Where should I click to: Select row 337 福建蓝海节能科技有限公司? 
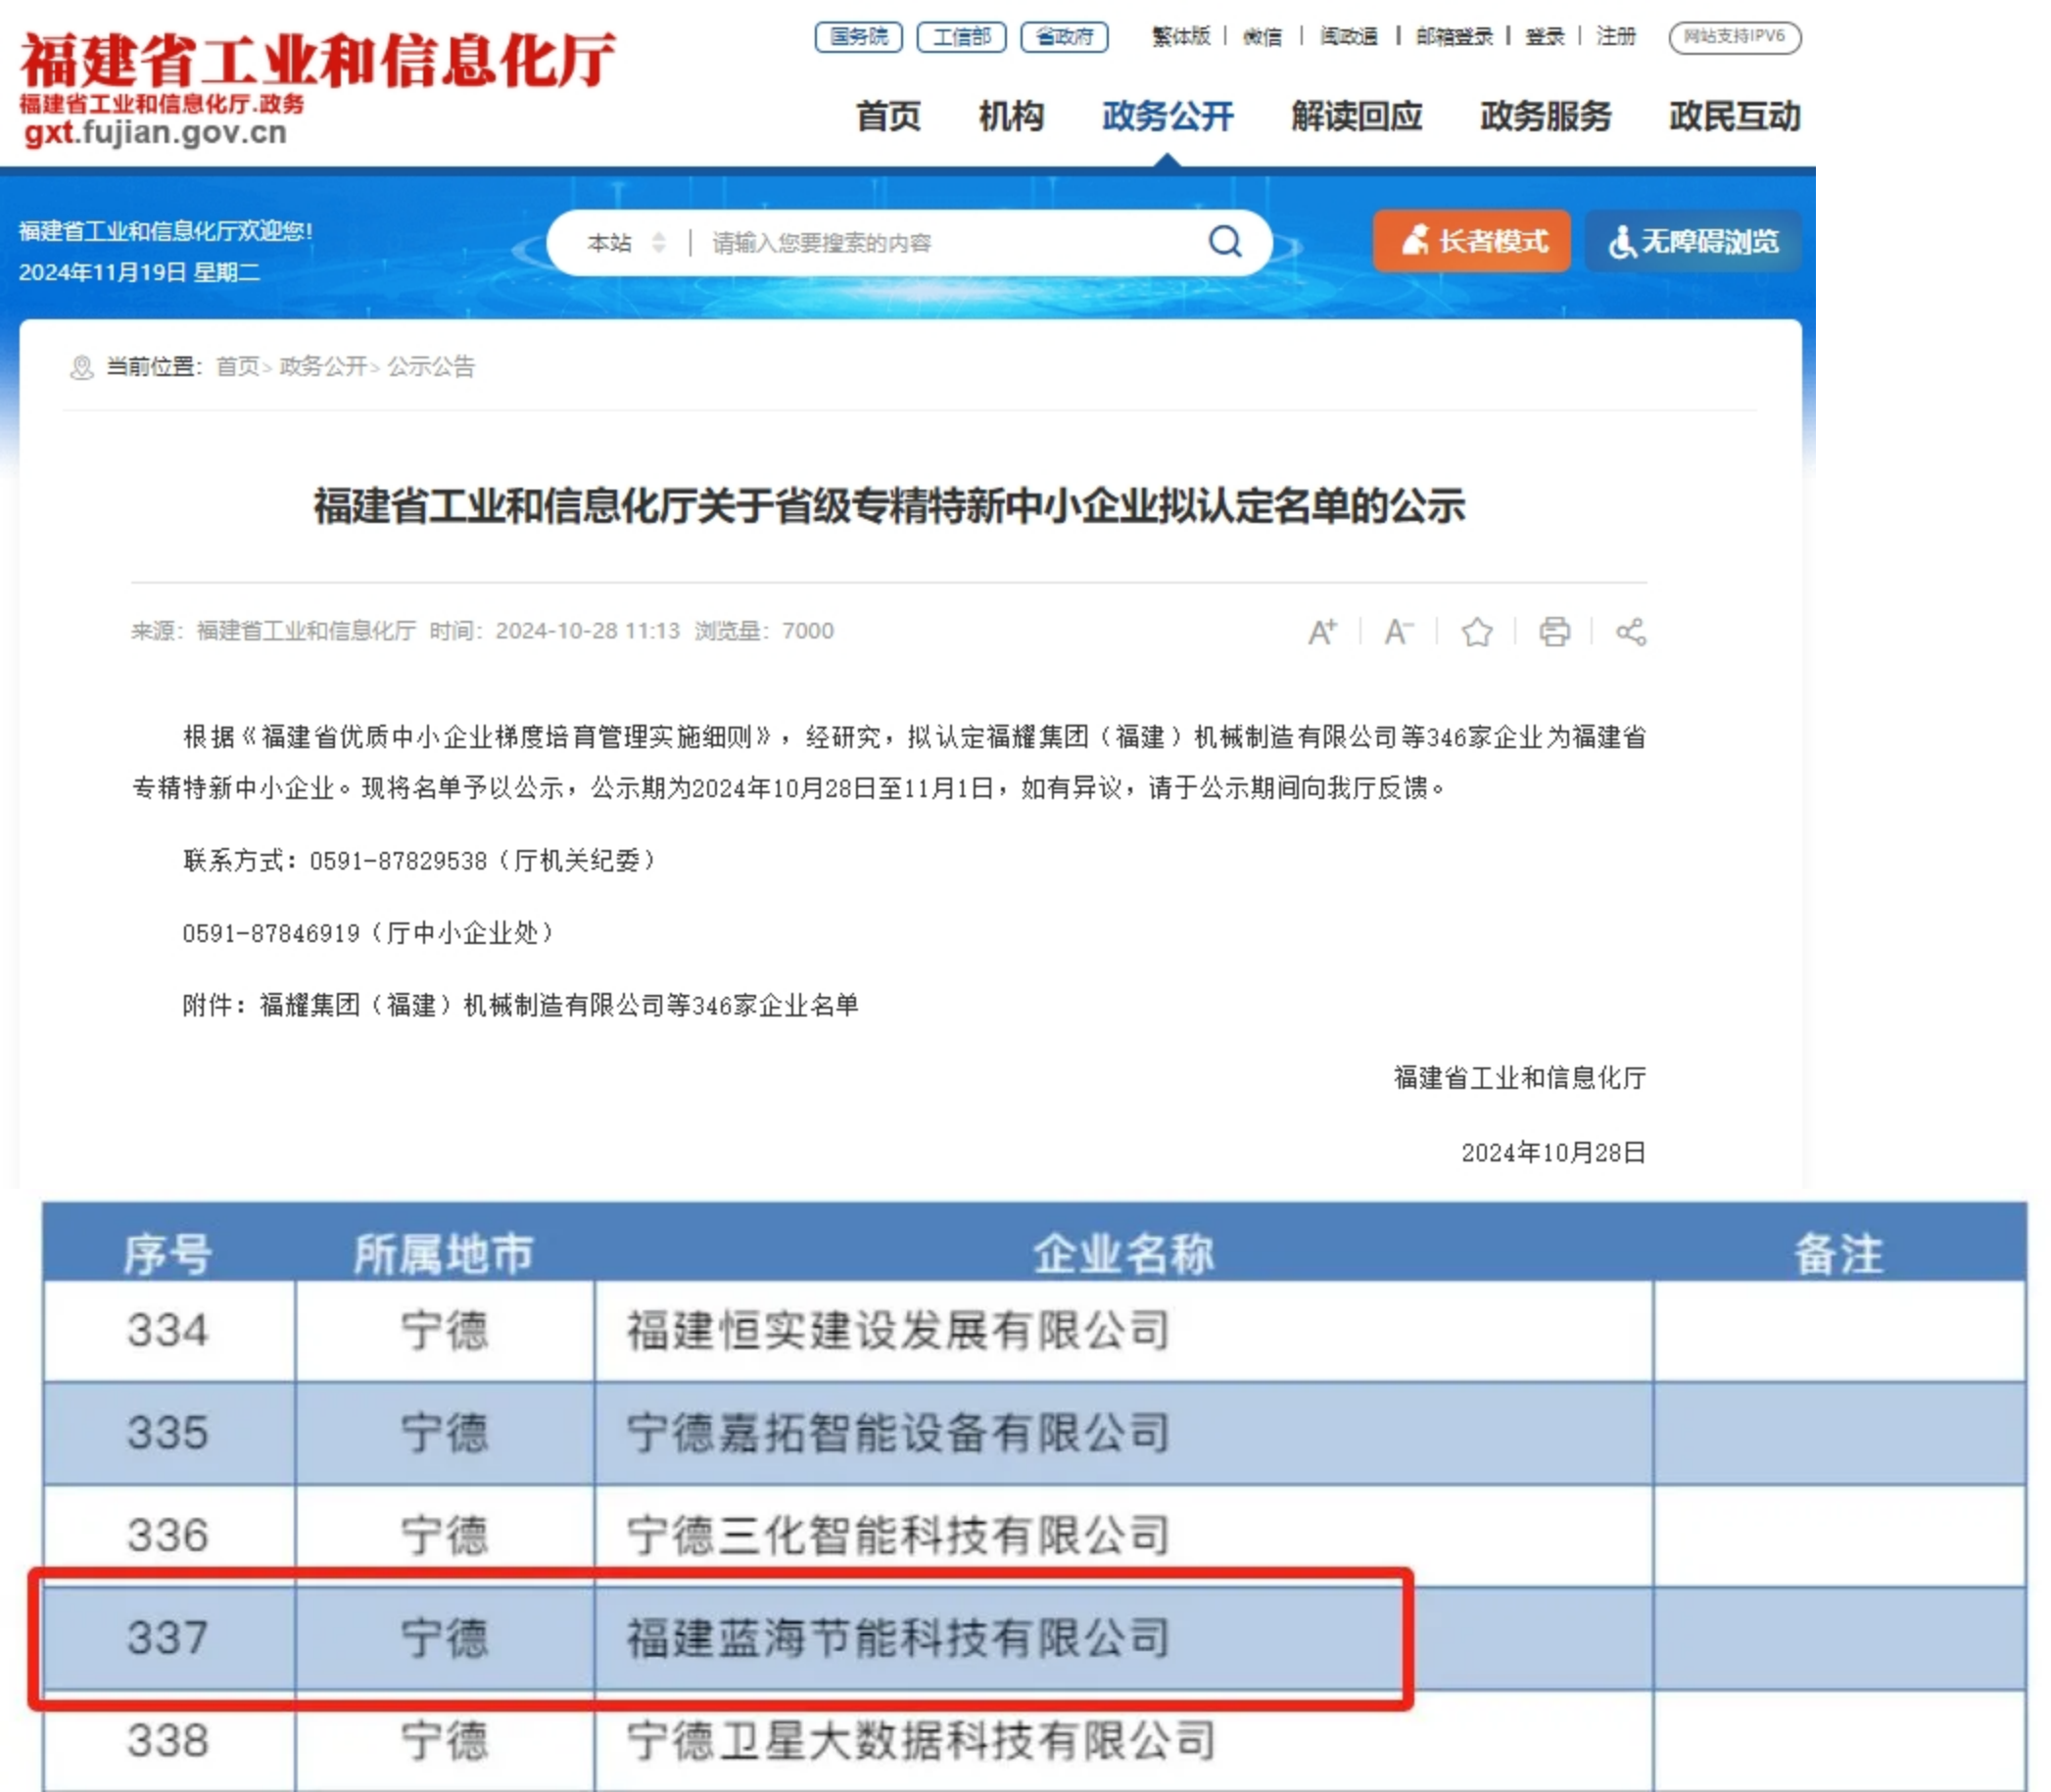pos(896,1638)
